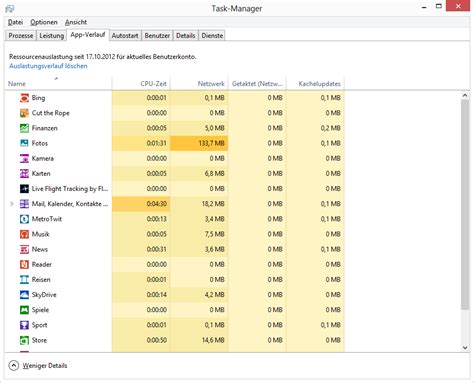Viewport: 474px width, 383px height.
Task: Click the Musik app icon
Action: click(x=24, y=234)
